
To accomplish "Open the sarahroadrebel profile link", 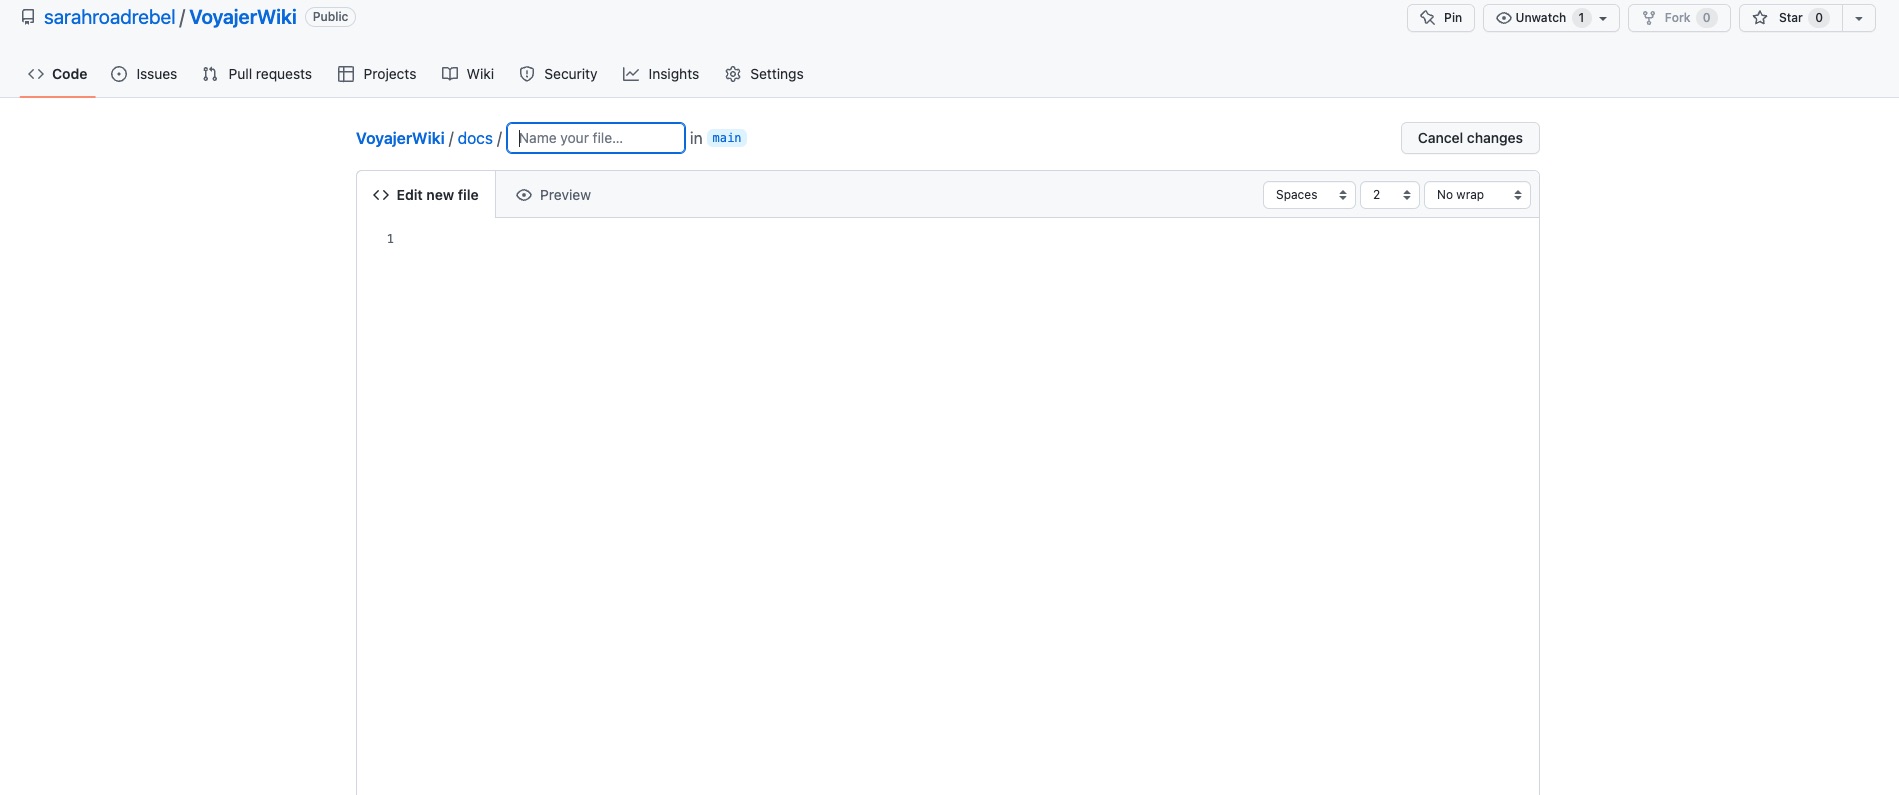I will pos(109,17).
